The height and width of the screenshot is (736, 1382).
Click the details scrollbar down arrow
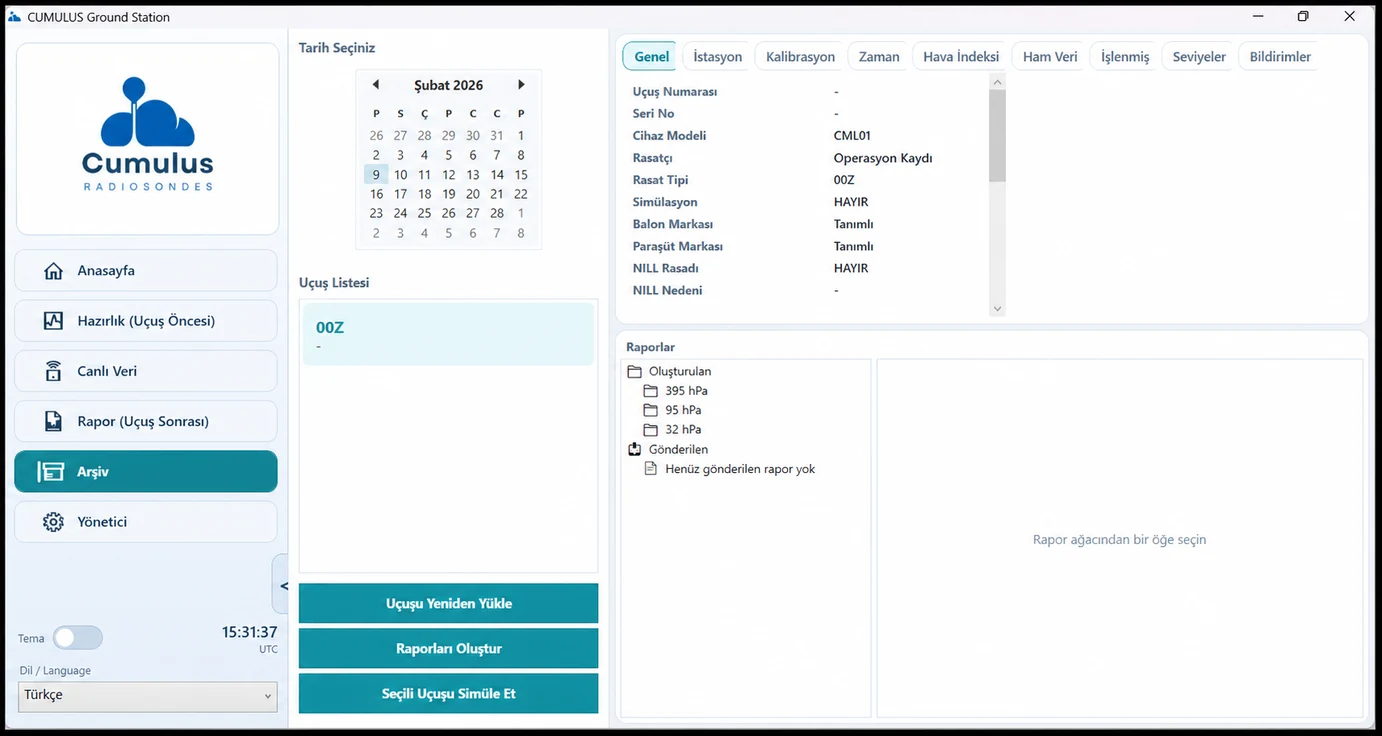pos(997,309)
